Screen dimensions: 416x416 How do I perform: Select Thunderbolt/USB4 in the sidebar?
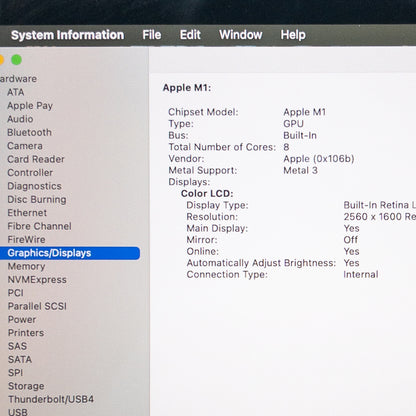(51, 399)
